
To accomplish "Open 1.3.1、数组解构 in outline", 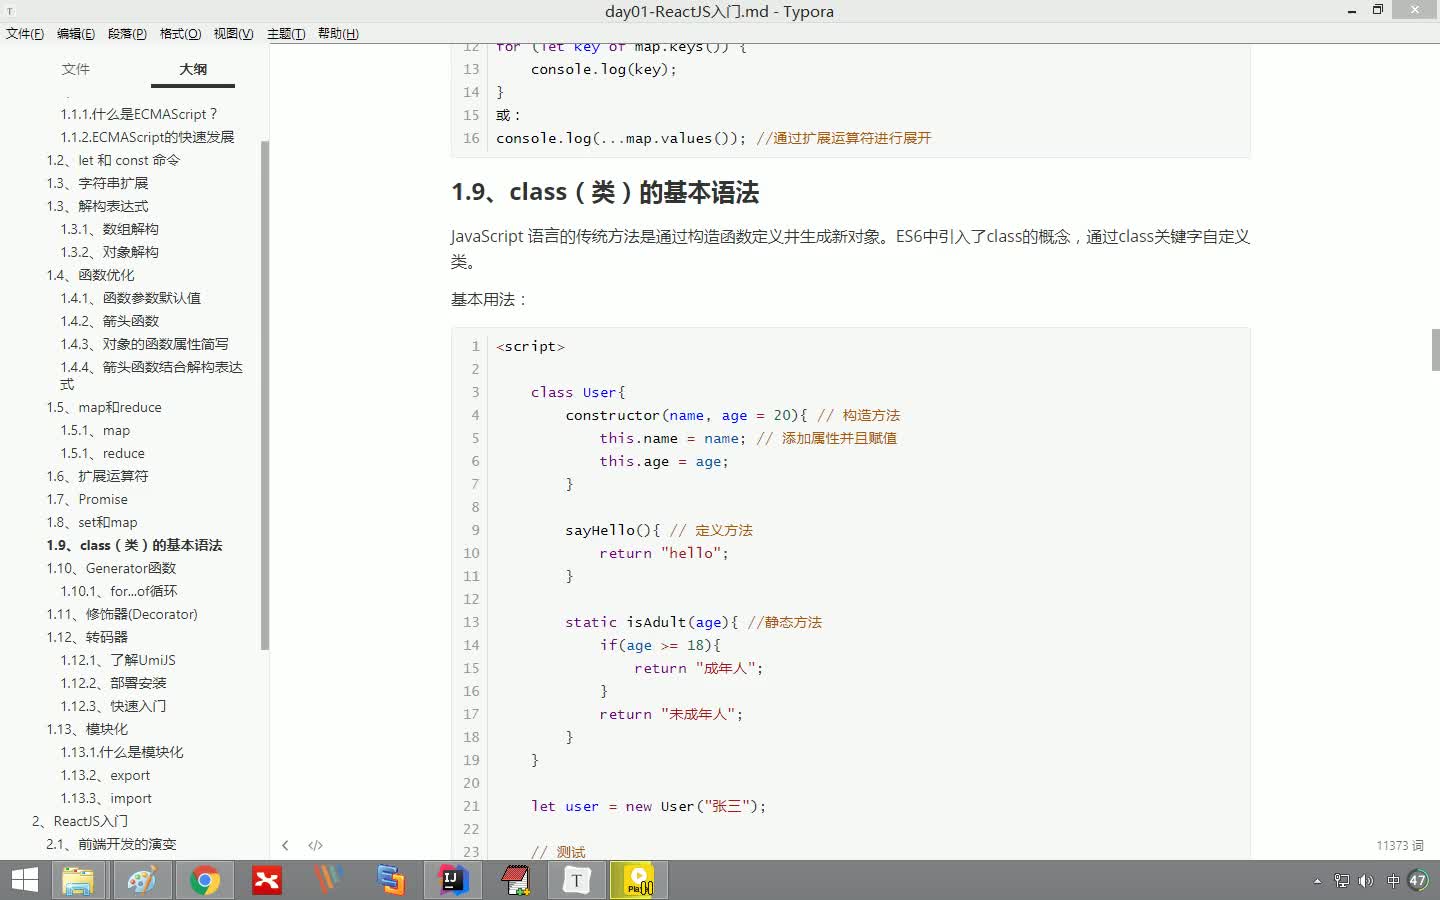I will (x=109, y=229).
